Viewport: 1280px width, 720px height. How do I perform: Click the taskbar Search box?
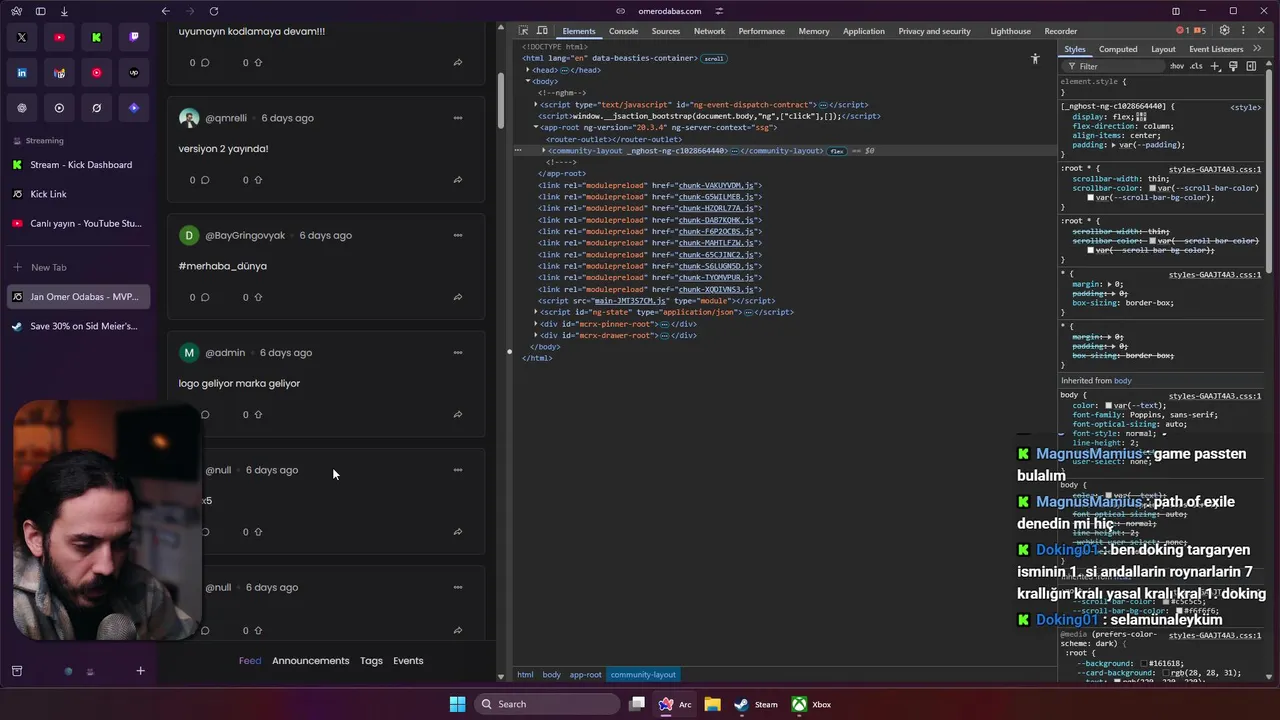[546, 704]
